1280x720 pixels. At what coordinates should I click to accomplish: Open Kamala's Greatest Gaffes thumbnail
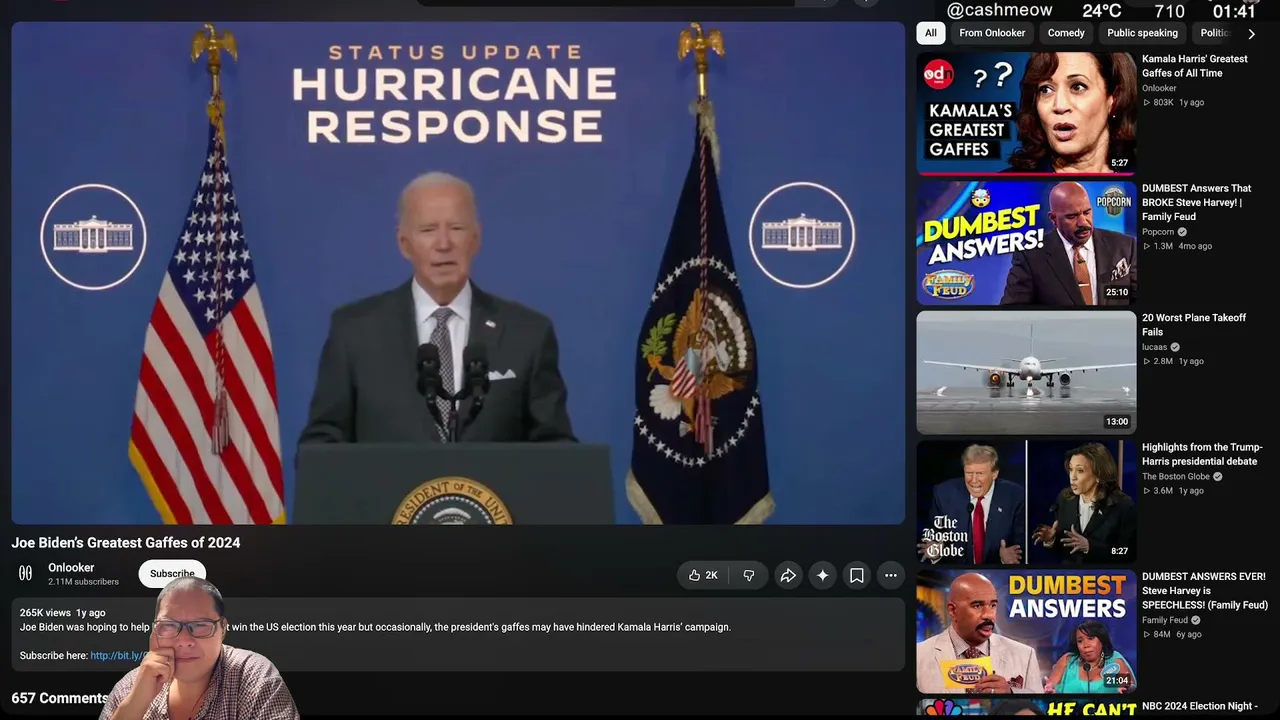(1026, 113)
